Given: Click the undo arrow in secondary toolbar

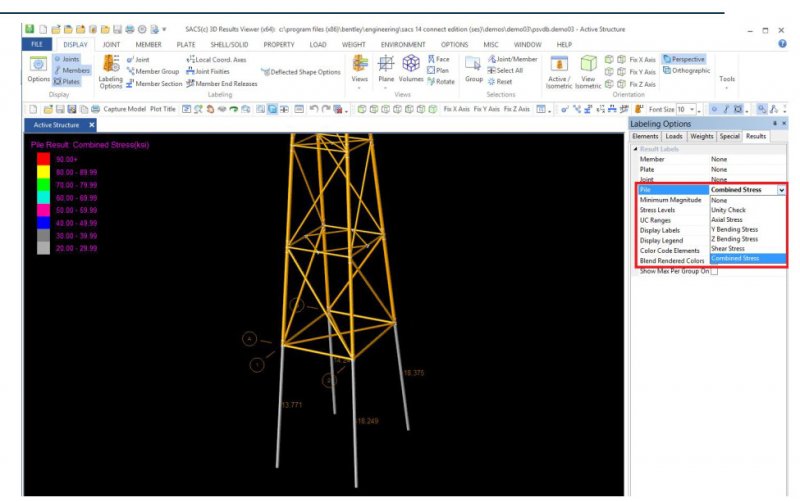Looking at the screenshot, I should [314, 109].
